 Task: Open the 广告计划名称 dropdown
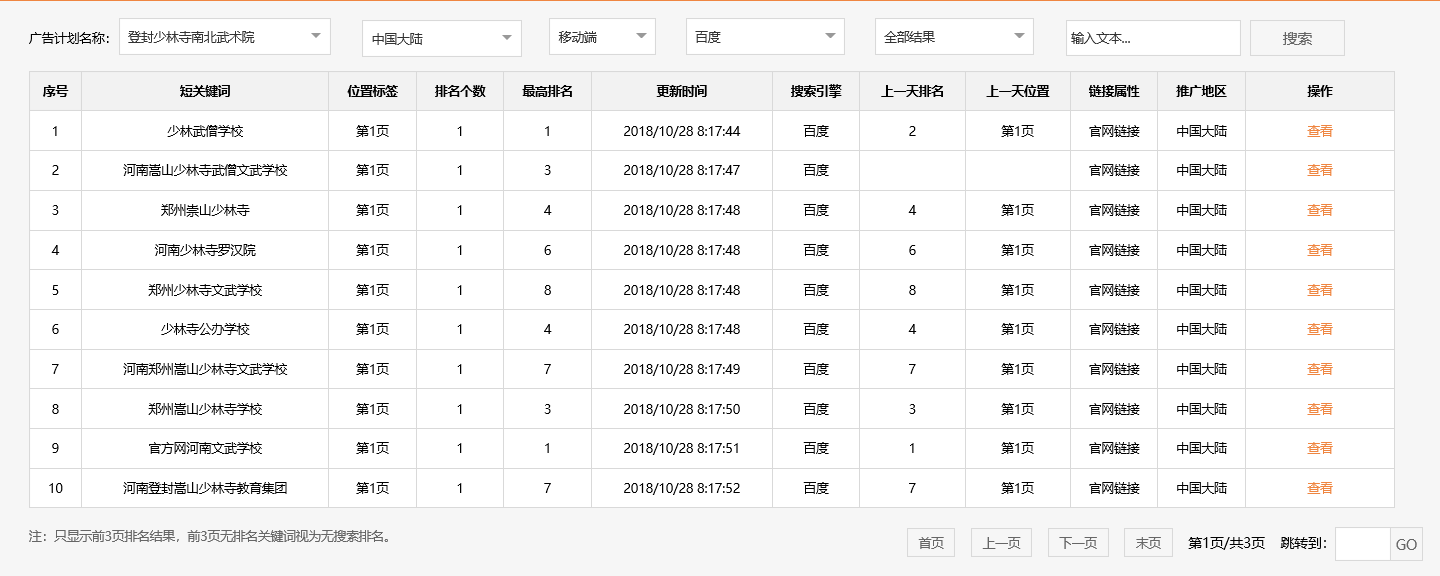point(225,37)
